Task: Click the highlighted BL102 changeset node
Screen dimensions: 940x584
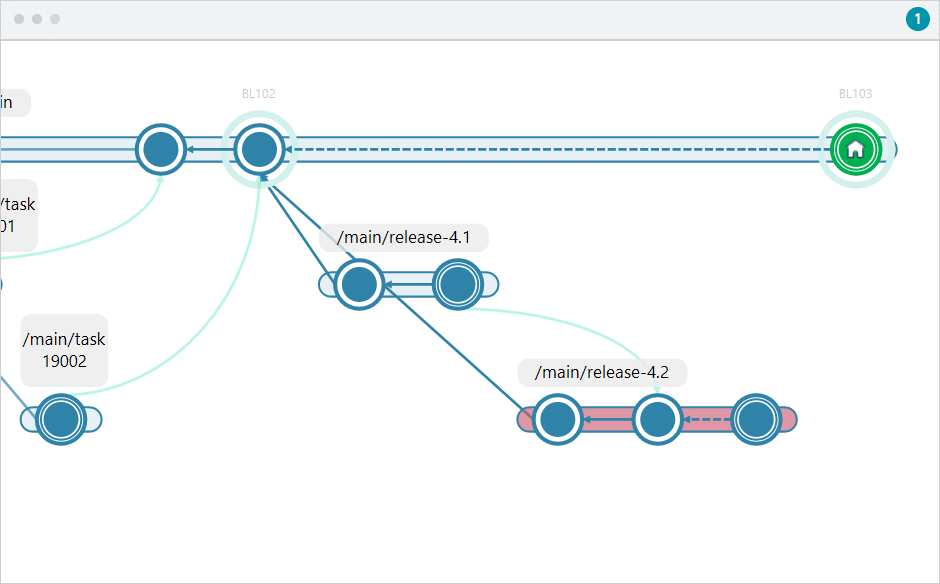Action: click(x=258, y=149)
